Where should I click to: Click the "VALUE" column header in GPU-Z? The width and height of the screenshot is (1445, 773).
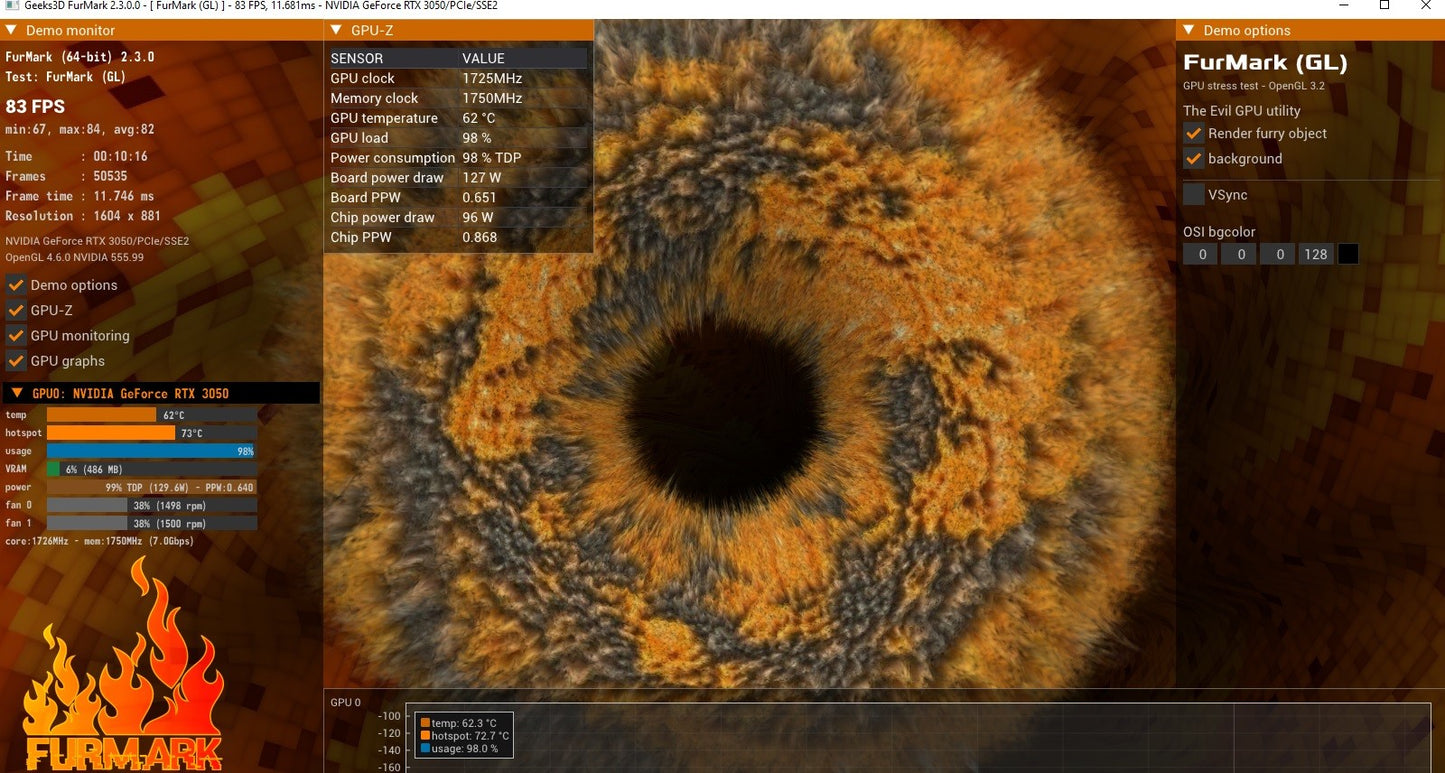tap(483, 58)
